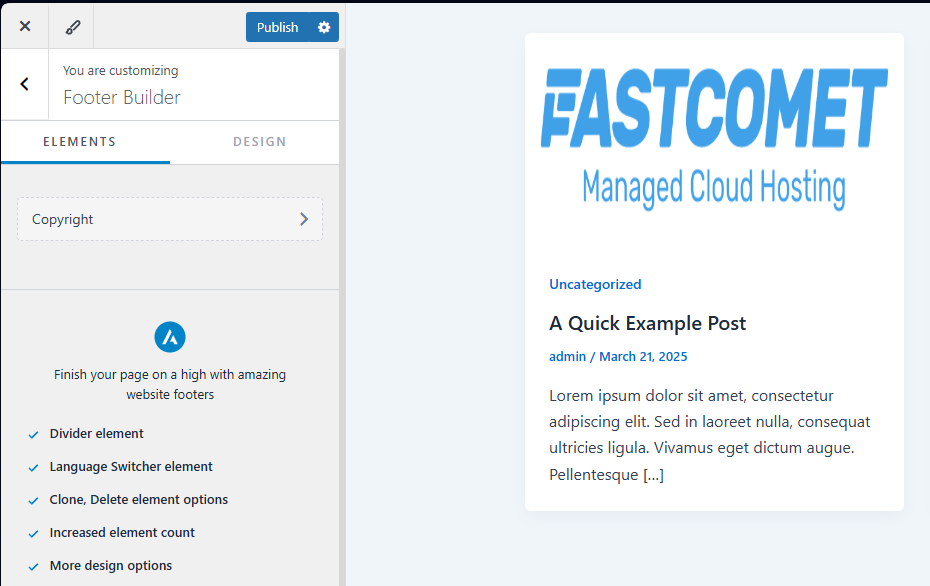Switch to the Elements tab
The width and height of the screenshot is (930, 586).
pyautogui.click(x=80, y=142)
